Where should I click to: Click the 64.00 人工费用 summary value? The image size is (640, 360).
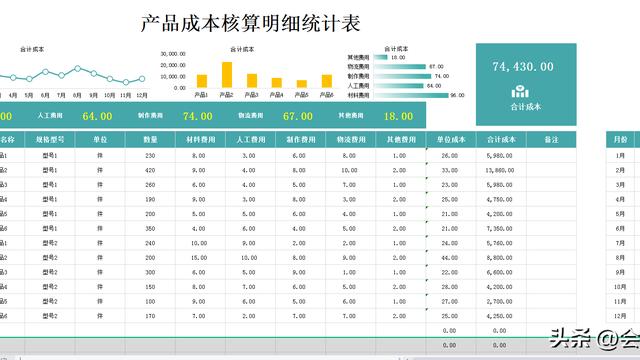97,116
